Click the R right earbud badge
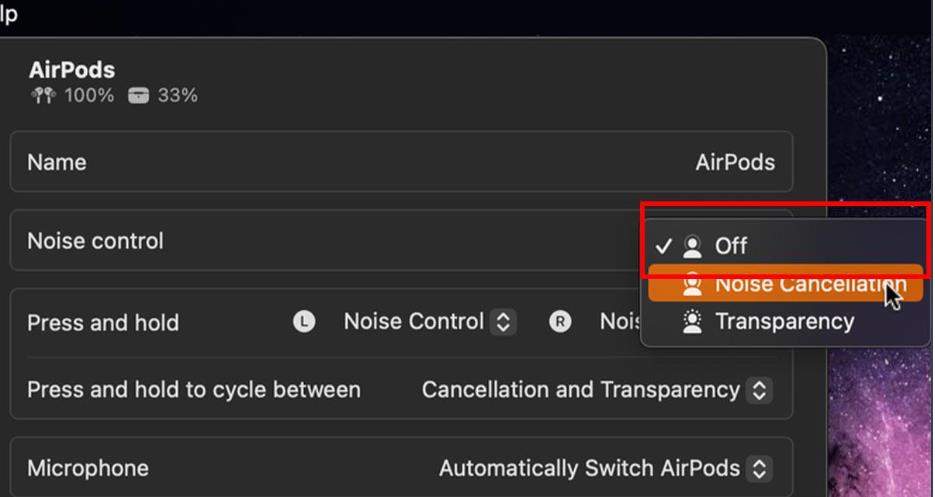This screenshot has width=935, height=497. point(560,322)
